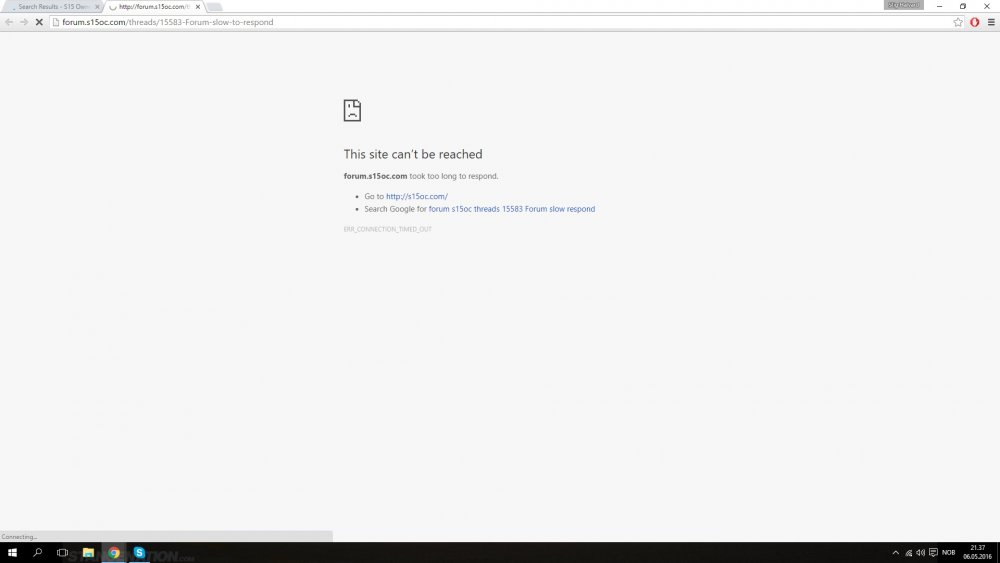Click the page icon in address bar

pos(55,22)
